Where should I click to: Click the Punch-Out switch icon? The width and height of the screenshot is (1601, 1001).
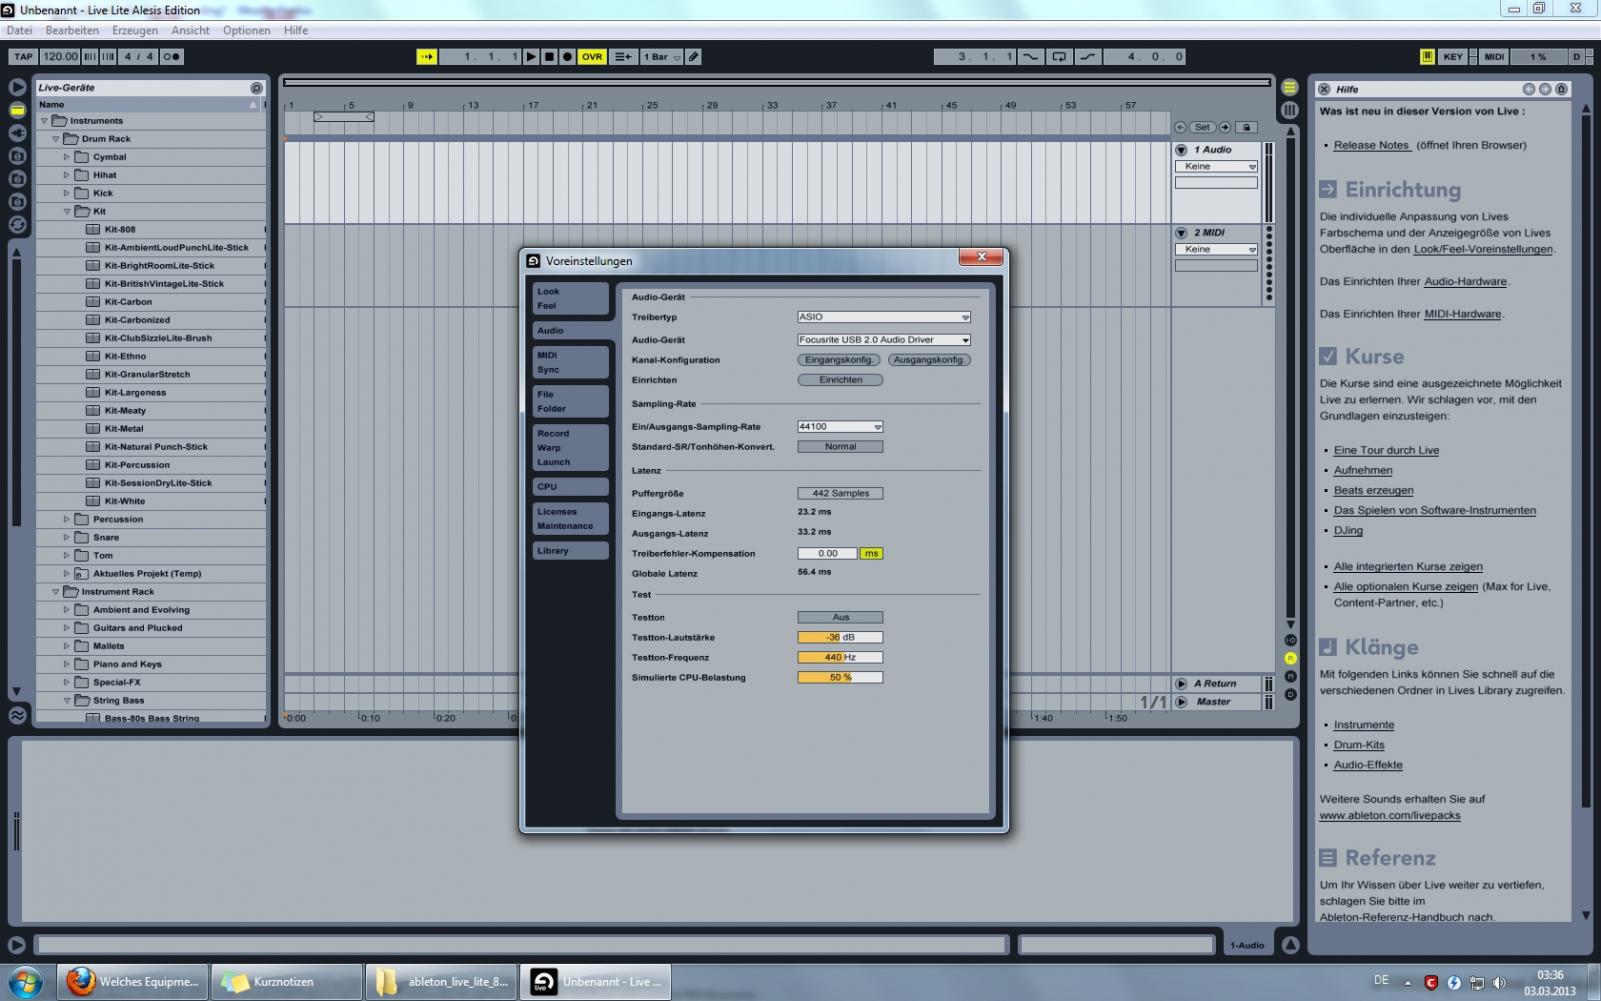point(1088,57)
